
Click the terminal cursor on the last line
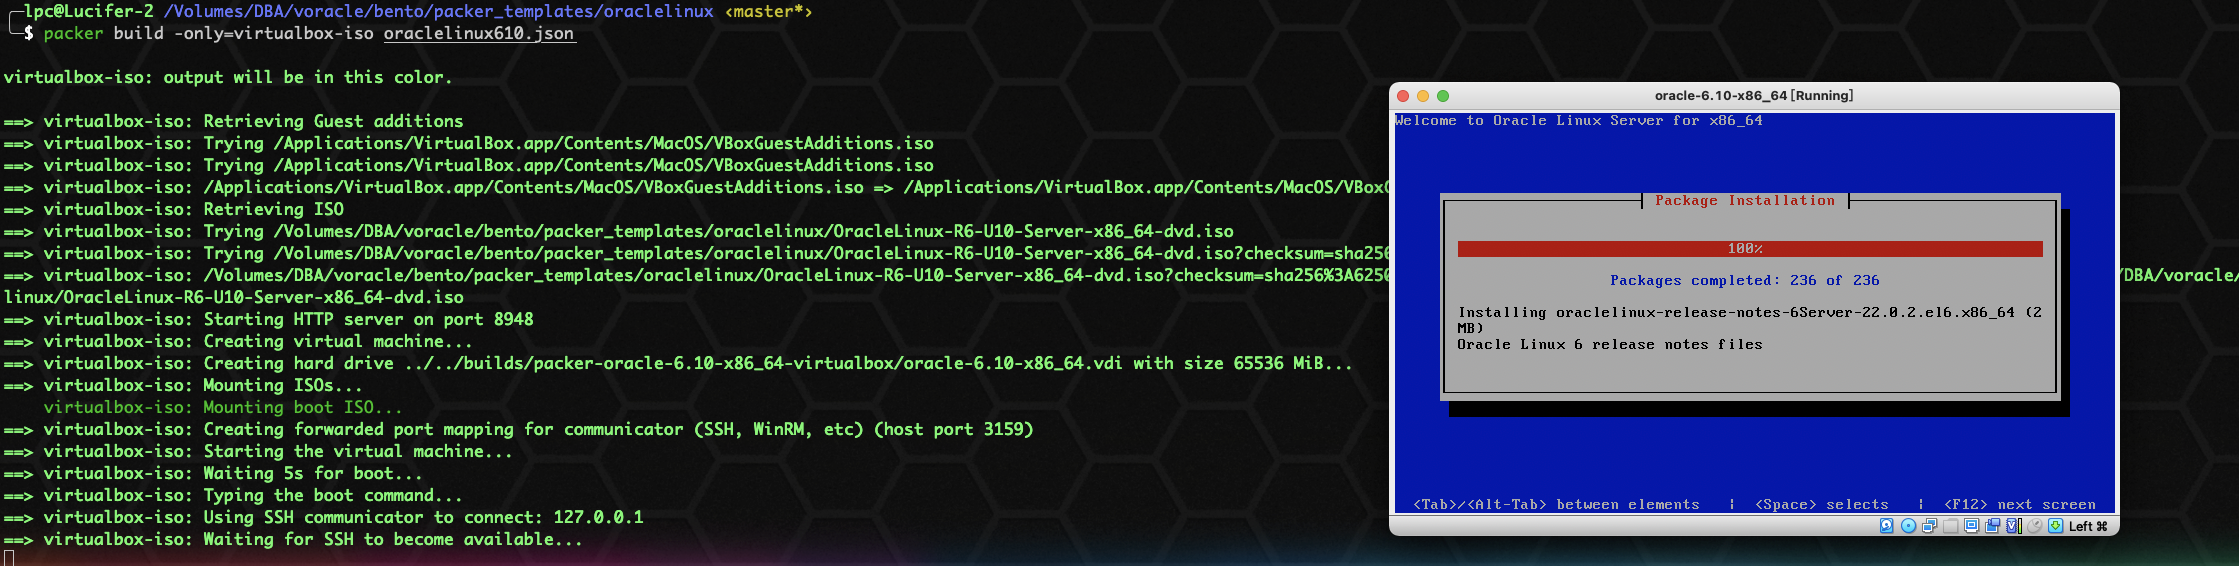click(x=9, y=558)
